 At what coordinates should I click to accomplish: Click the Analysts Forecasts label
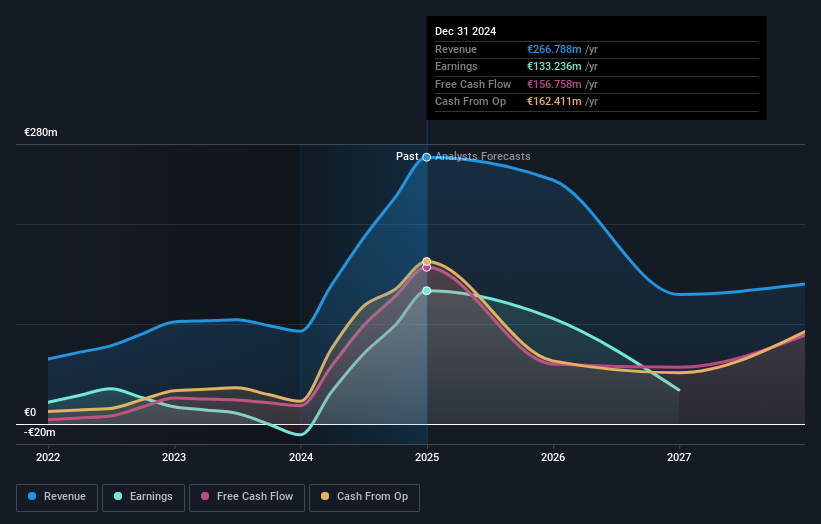coord(483,156)
